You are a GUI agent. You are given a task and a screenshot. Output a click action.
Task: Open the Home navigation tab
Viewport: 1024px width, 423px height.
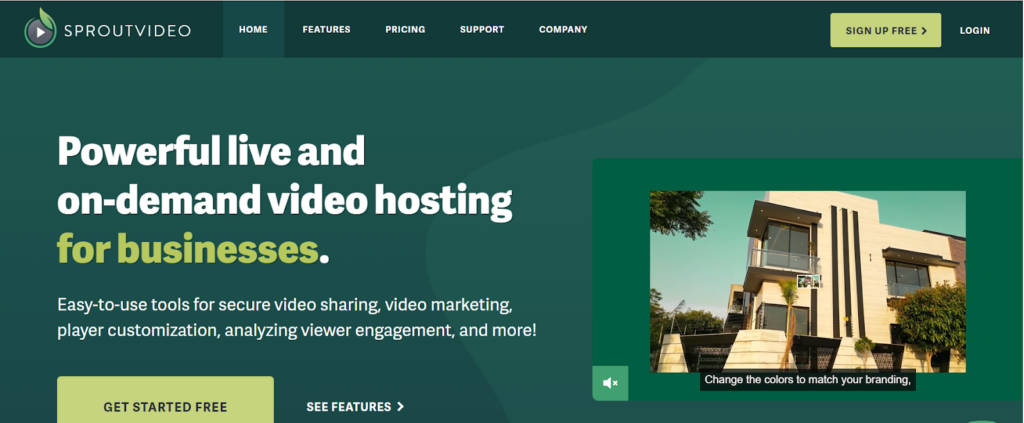253,30
